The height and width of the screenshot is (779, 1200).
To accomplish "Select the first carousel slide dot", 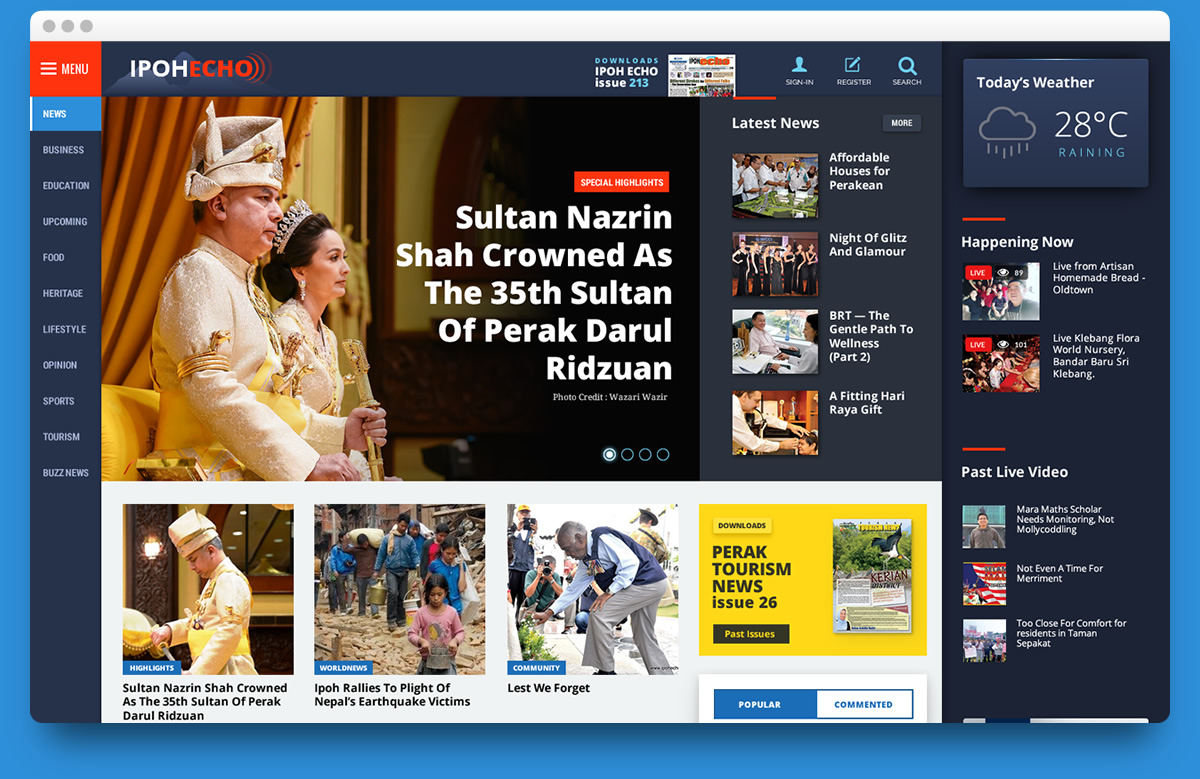I will (609, 454).
